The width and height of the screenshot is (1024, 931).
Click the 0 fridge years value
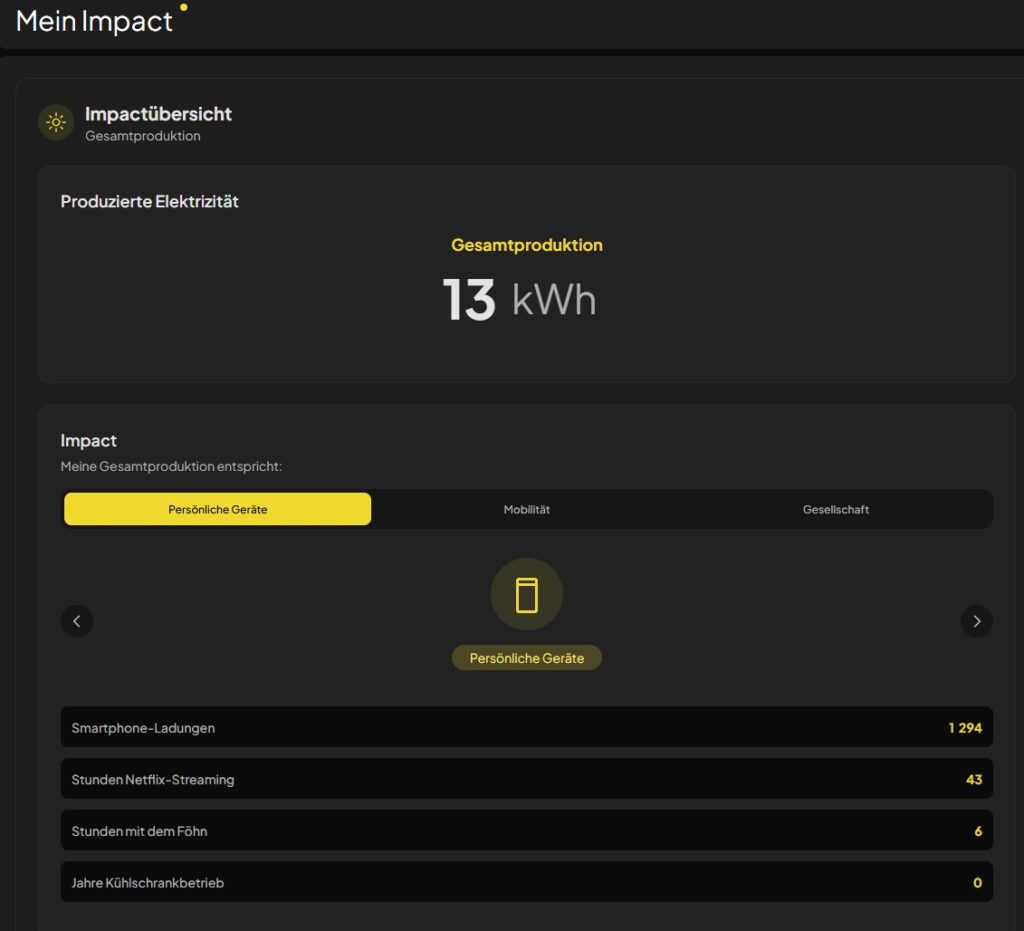(x=977, y=882)
